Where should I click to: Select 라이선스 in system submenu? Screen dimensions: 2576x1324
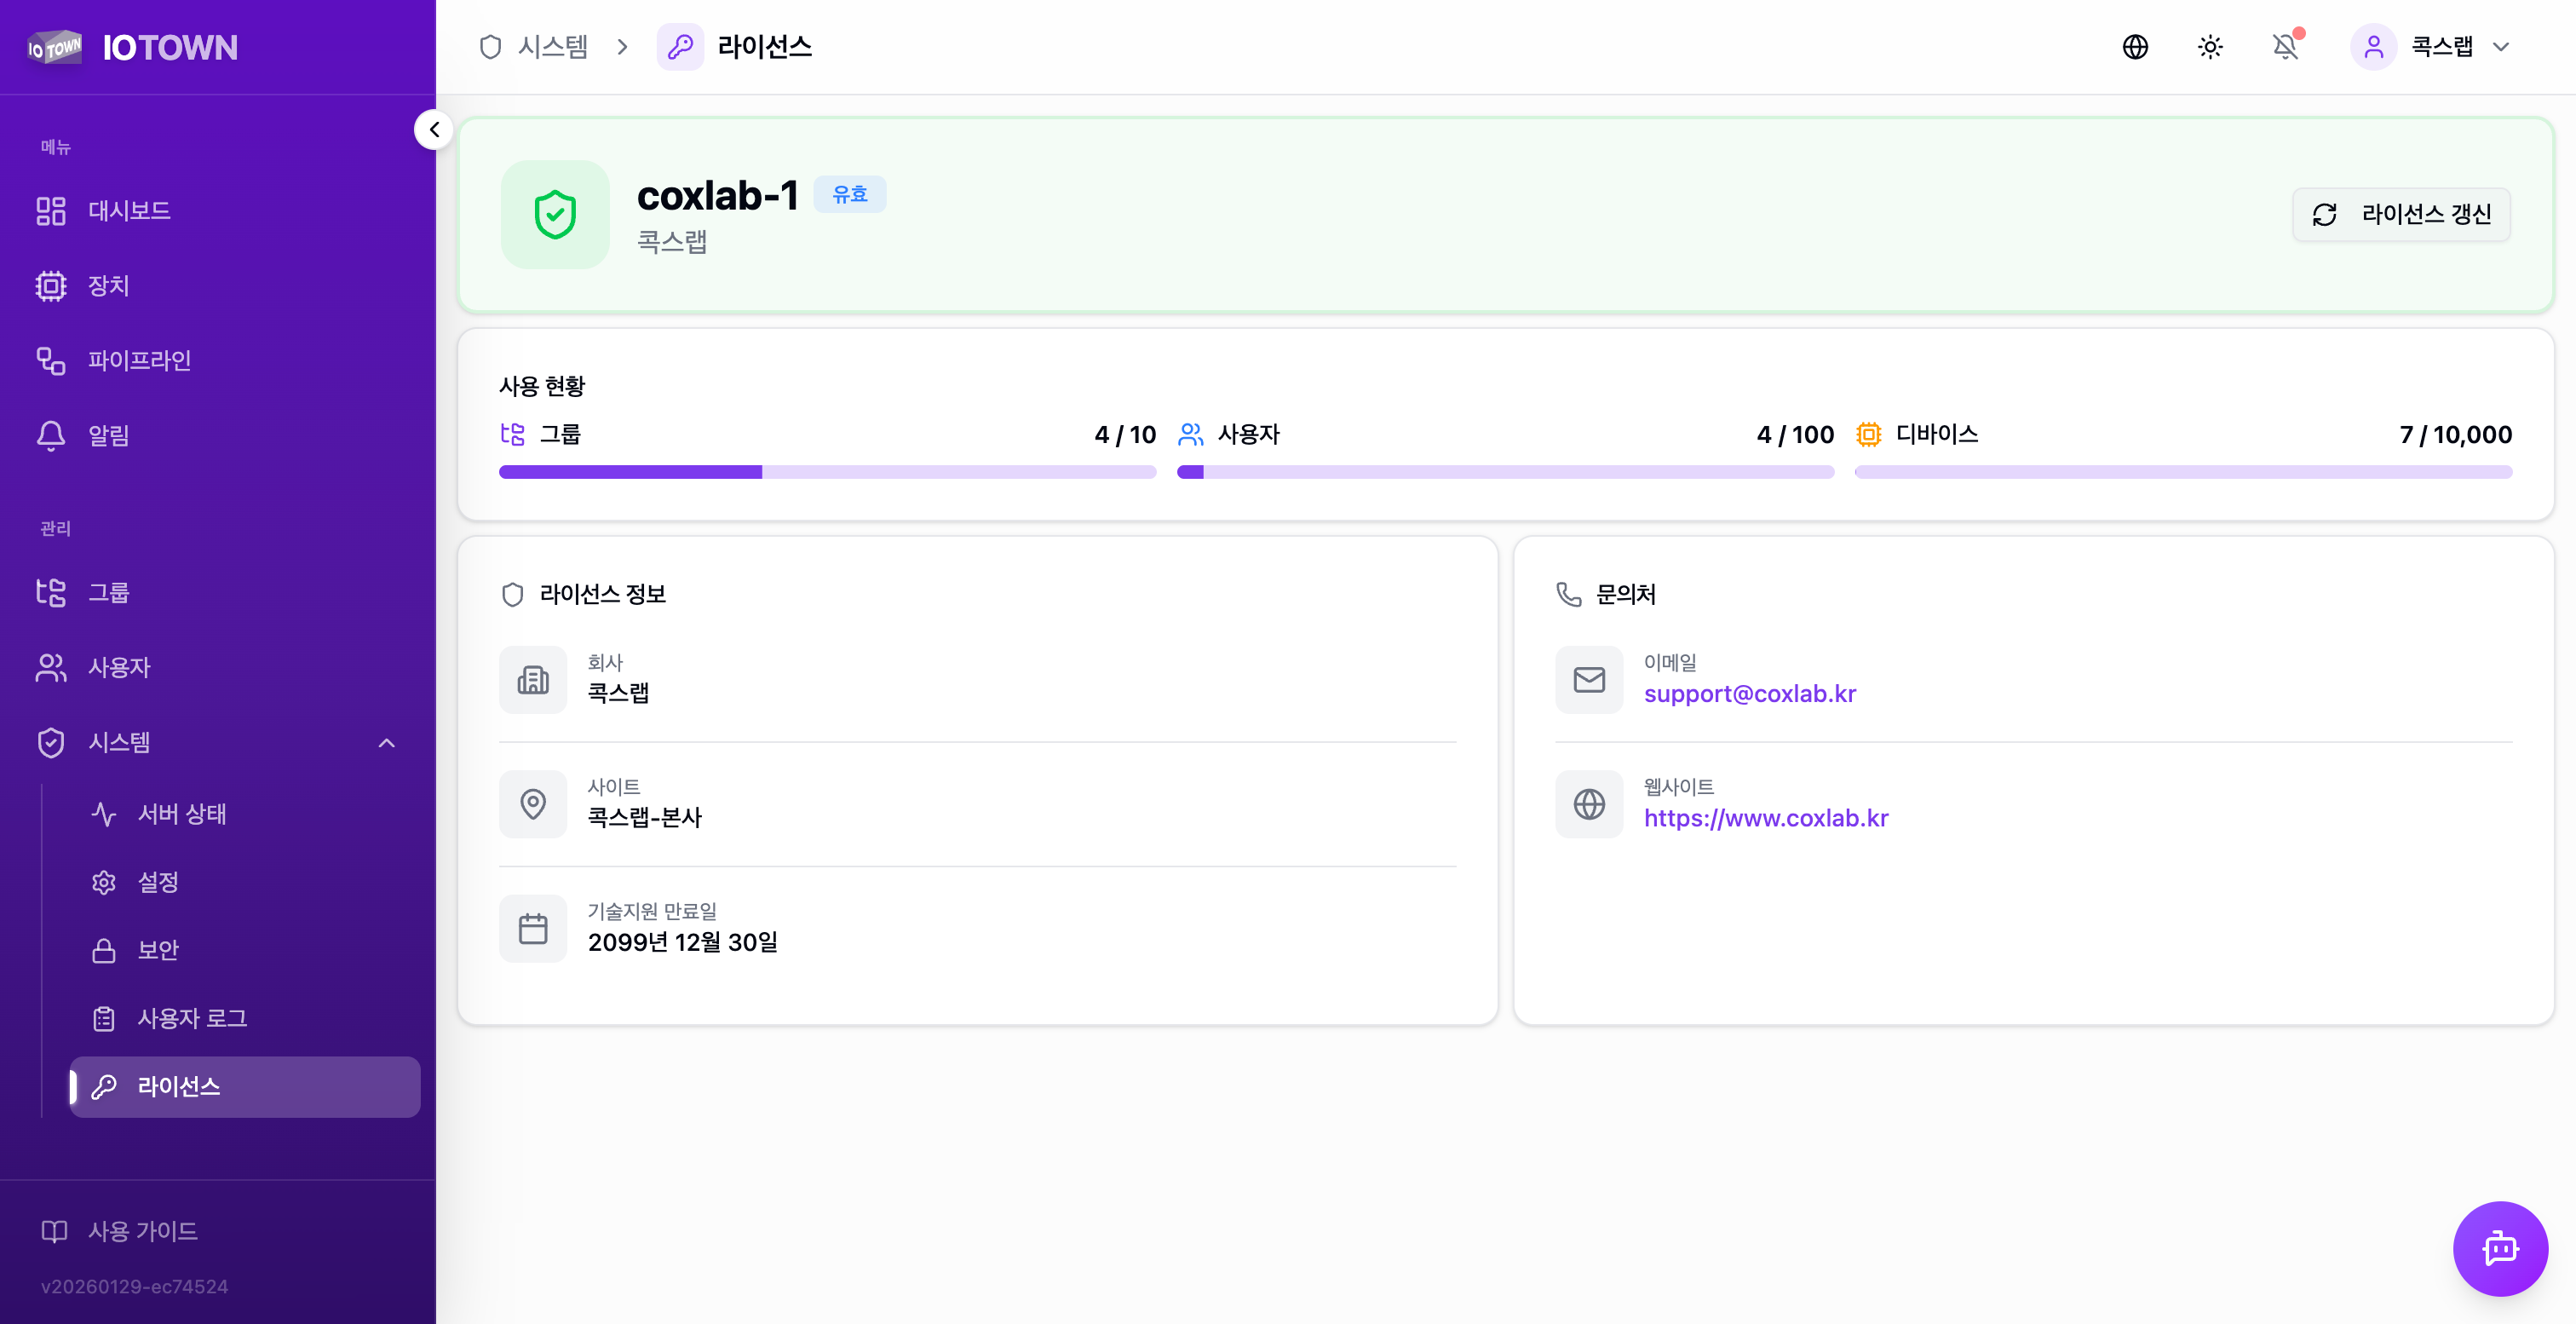[x=245, y=1087]
